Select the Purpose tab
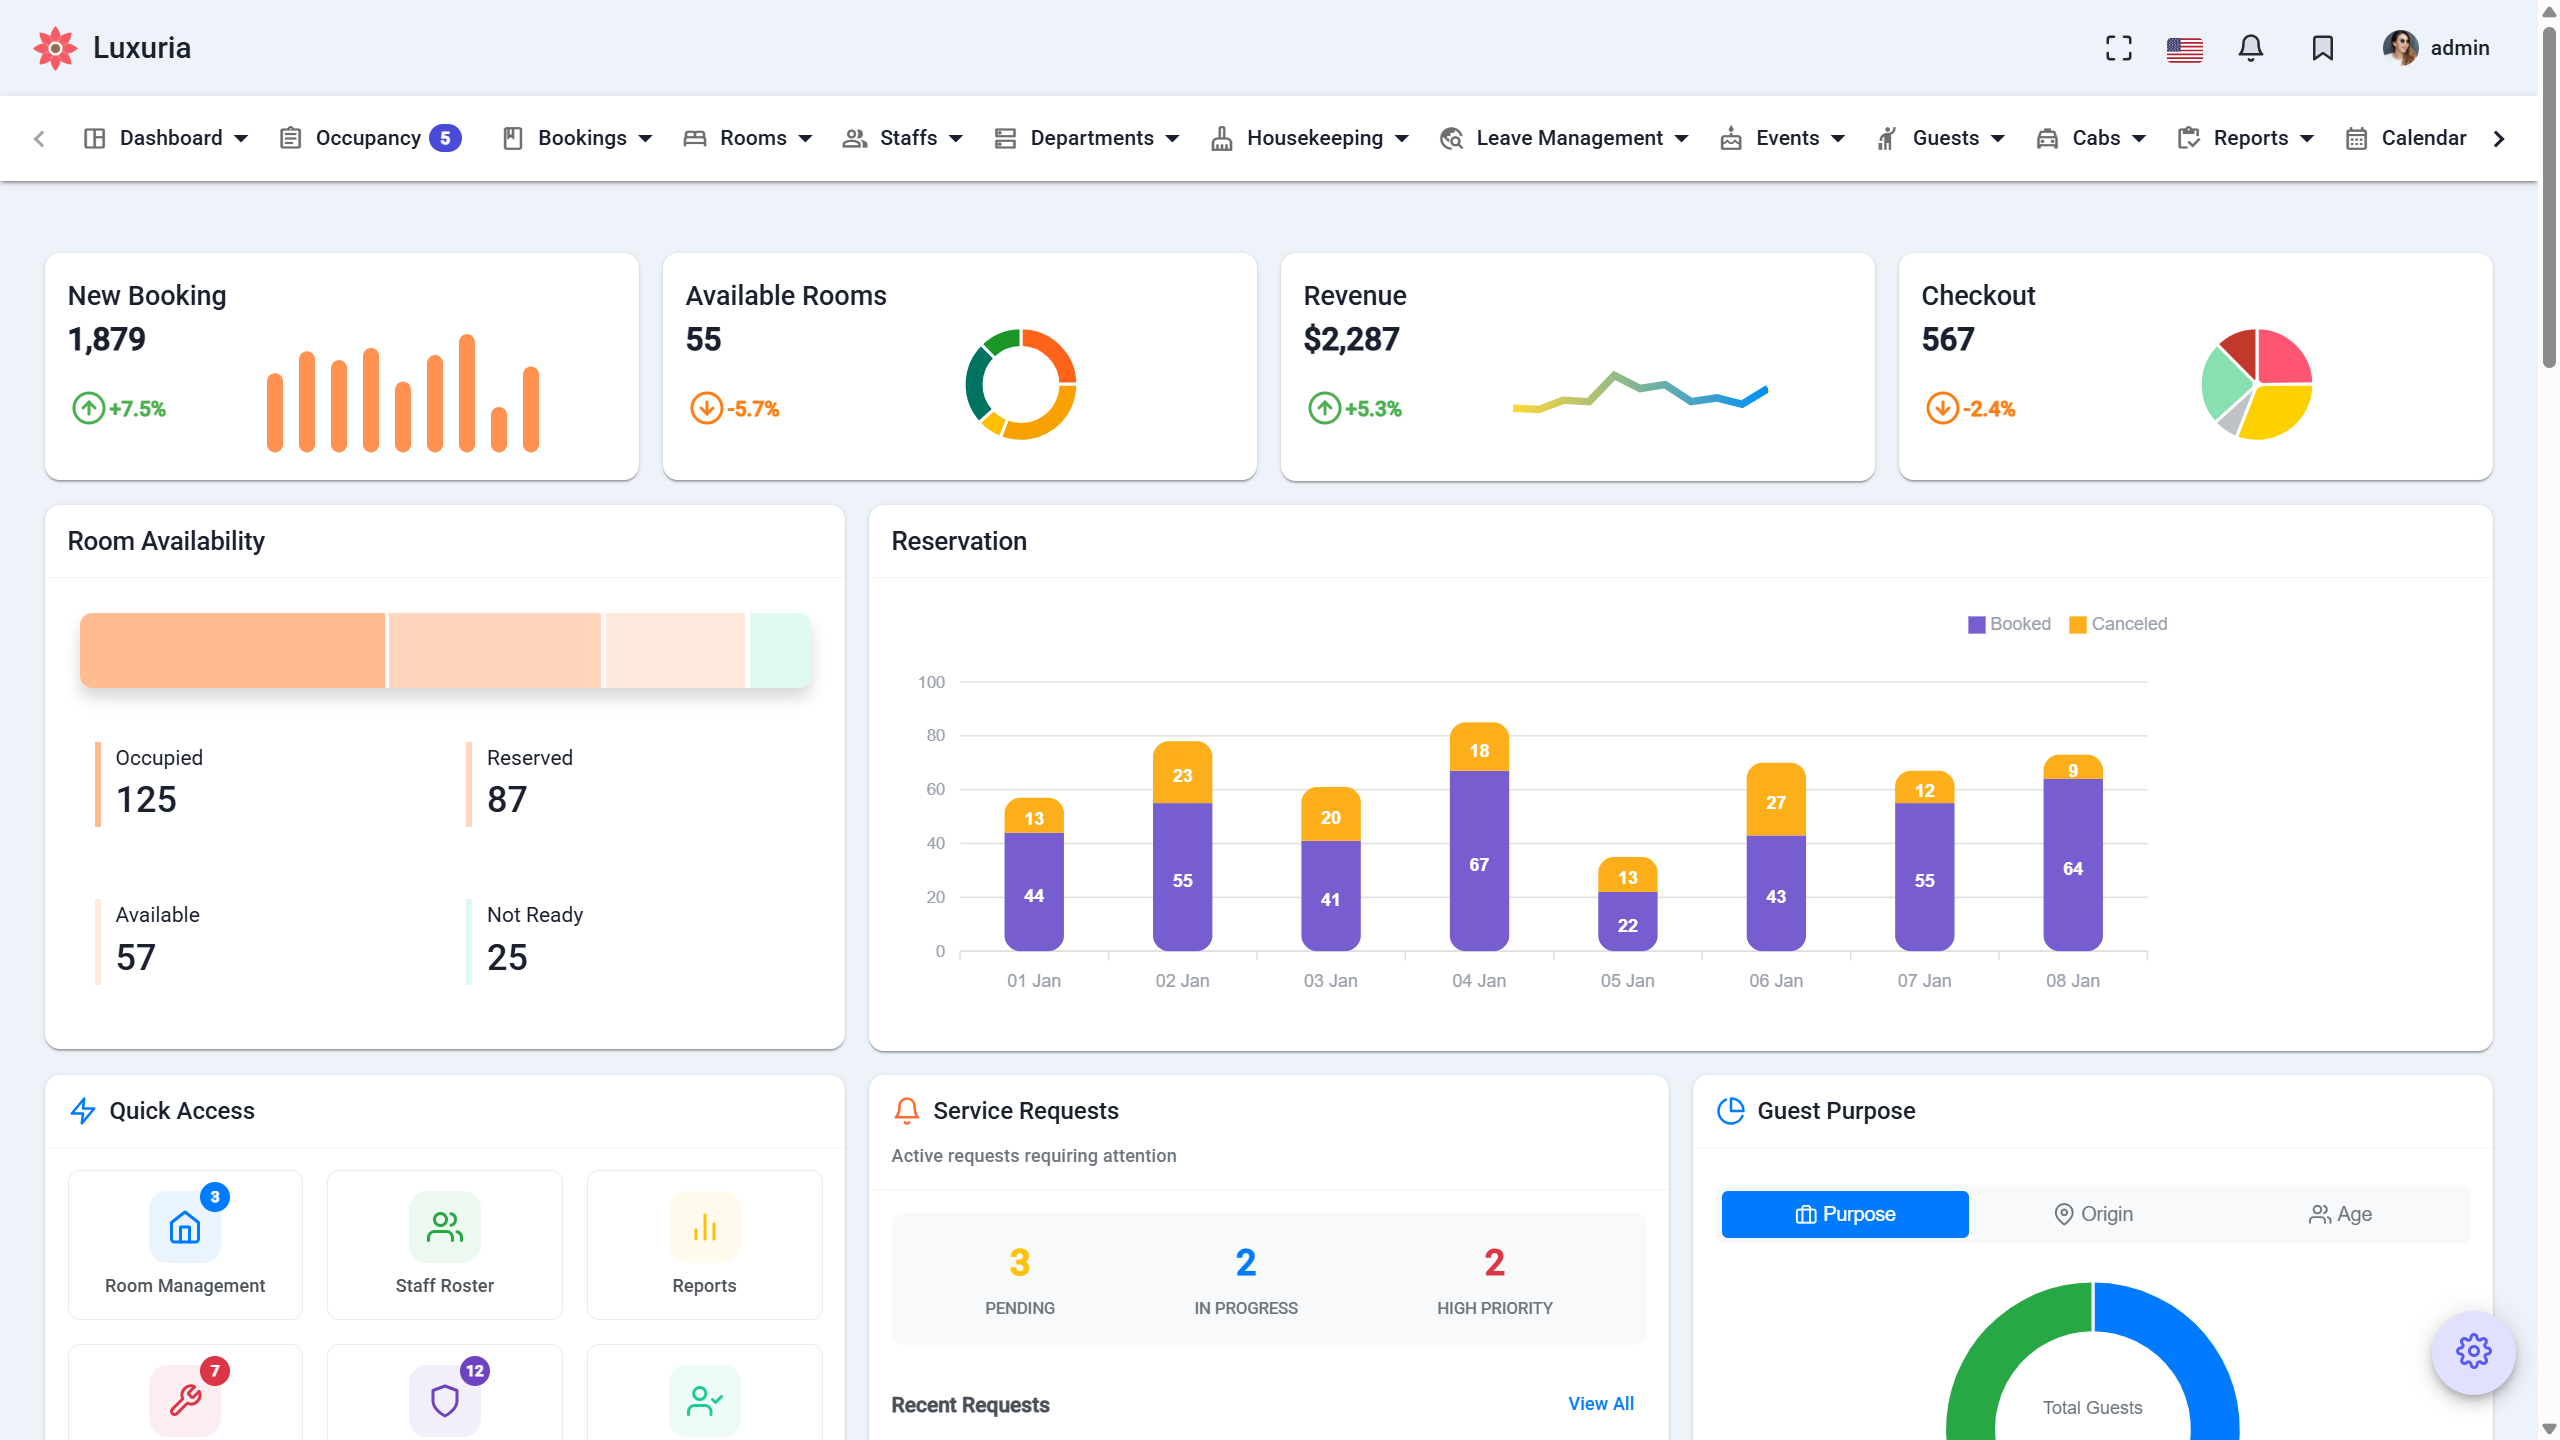This screenshot has height=1440, width=2560. 1845,1214
